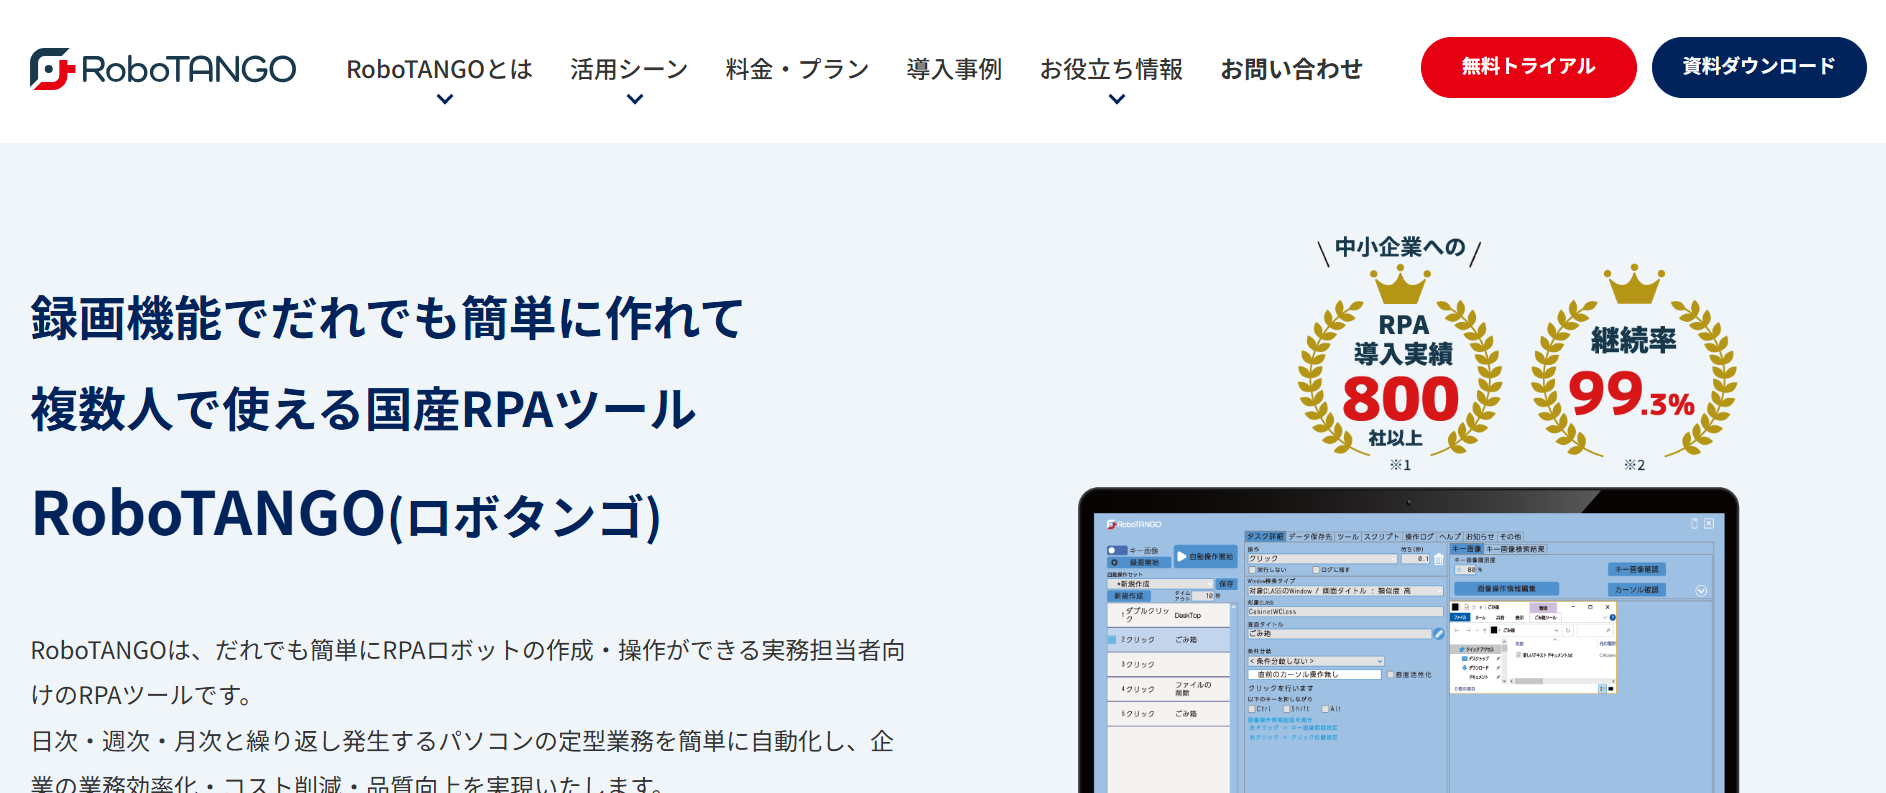The image size is (1886, 793).
Task: Click the 継続率 99.3% laurel badge
Action: click(x=1634, y=362)
